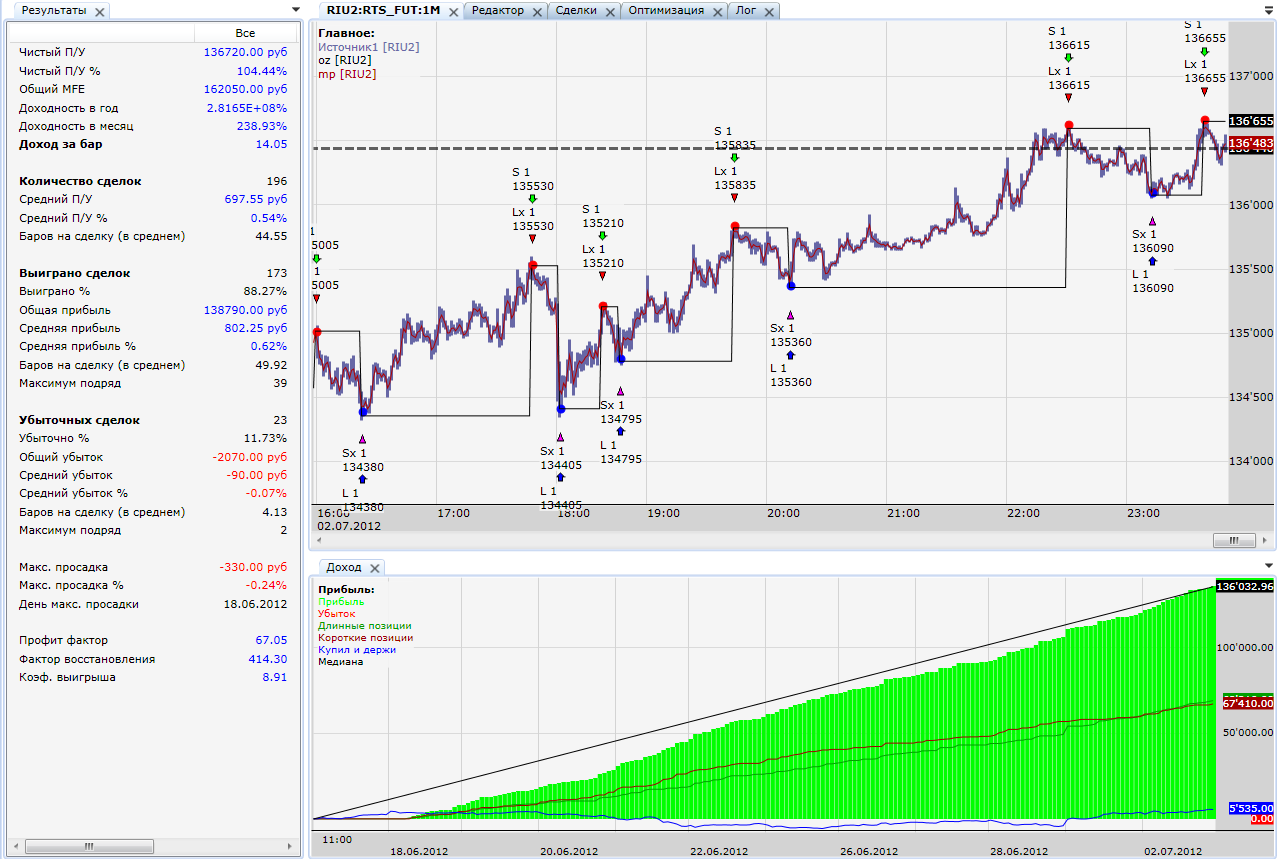Select the Чистый П/У row
Screen dimensions: 1278x859
tap(153, 52)
